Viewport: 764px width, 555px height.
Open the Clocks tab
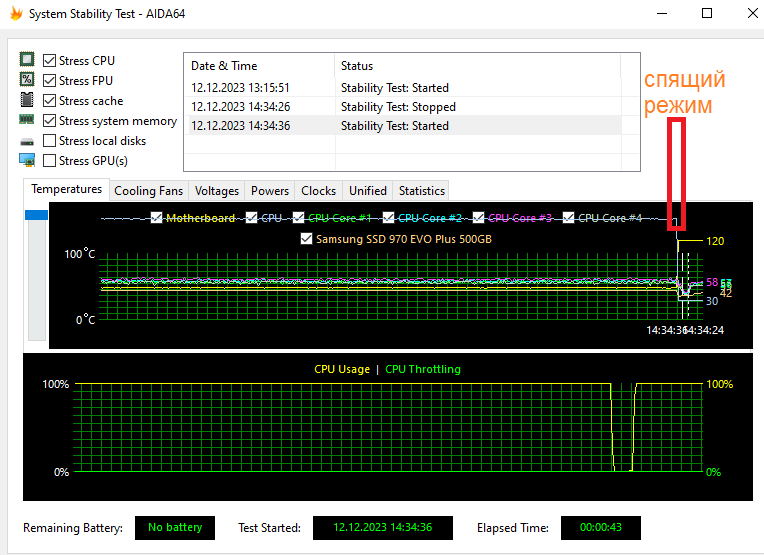tap(319, 191)
